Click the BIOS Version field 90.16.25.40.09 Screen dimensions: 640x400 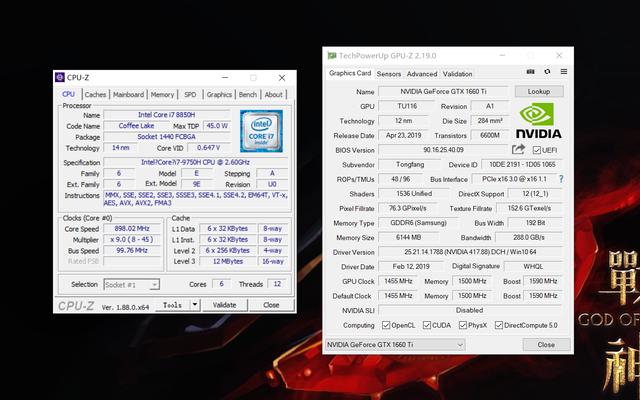[443, 150]
